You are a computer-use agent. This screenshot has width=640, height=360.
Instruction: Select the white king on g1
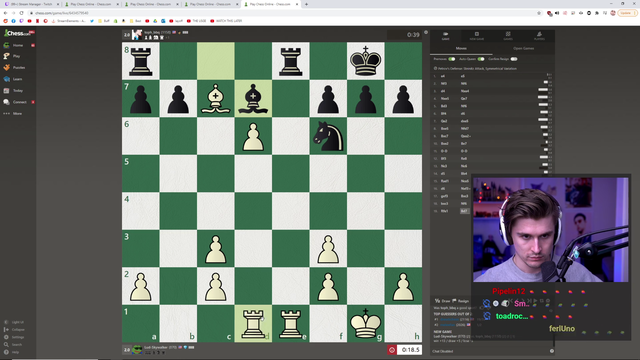pyautogui.click(x=366, y=324)
